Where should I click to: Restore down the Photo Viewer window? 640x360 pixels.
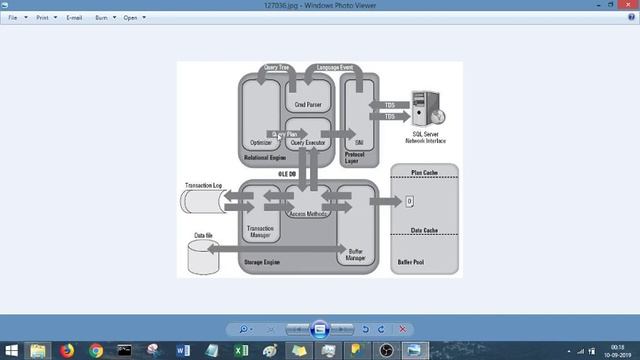tap(611, 5)
